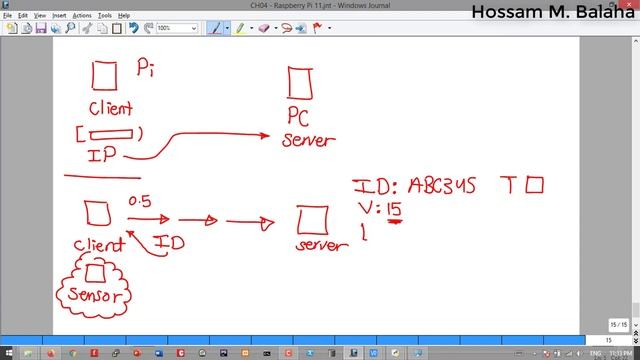Open the Help menu
The image size is (640, 360).
[x=124, y=16]
